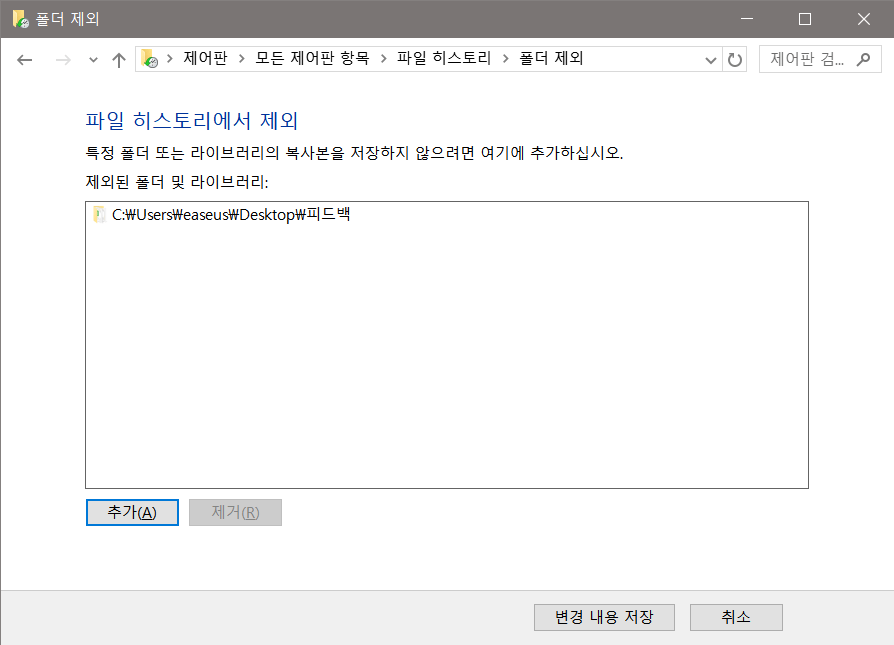Click the up one level arrow
Viewport: 894px width, 645px height.
(117, 59)
